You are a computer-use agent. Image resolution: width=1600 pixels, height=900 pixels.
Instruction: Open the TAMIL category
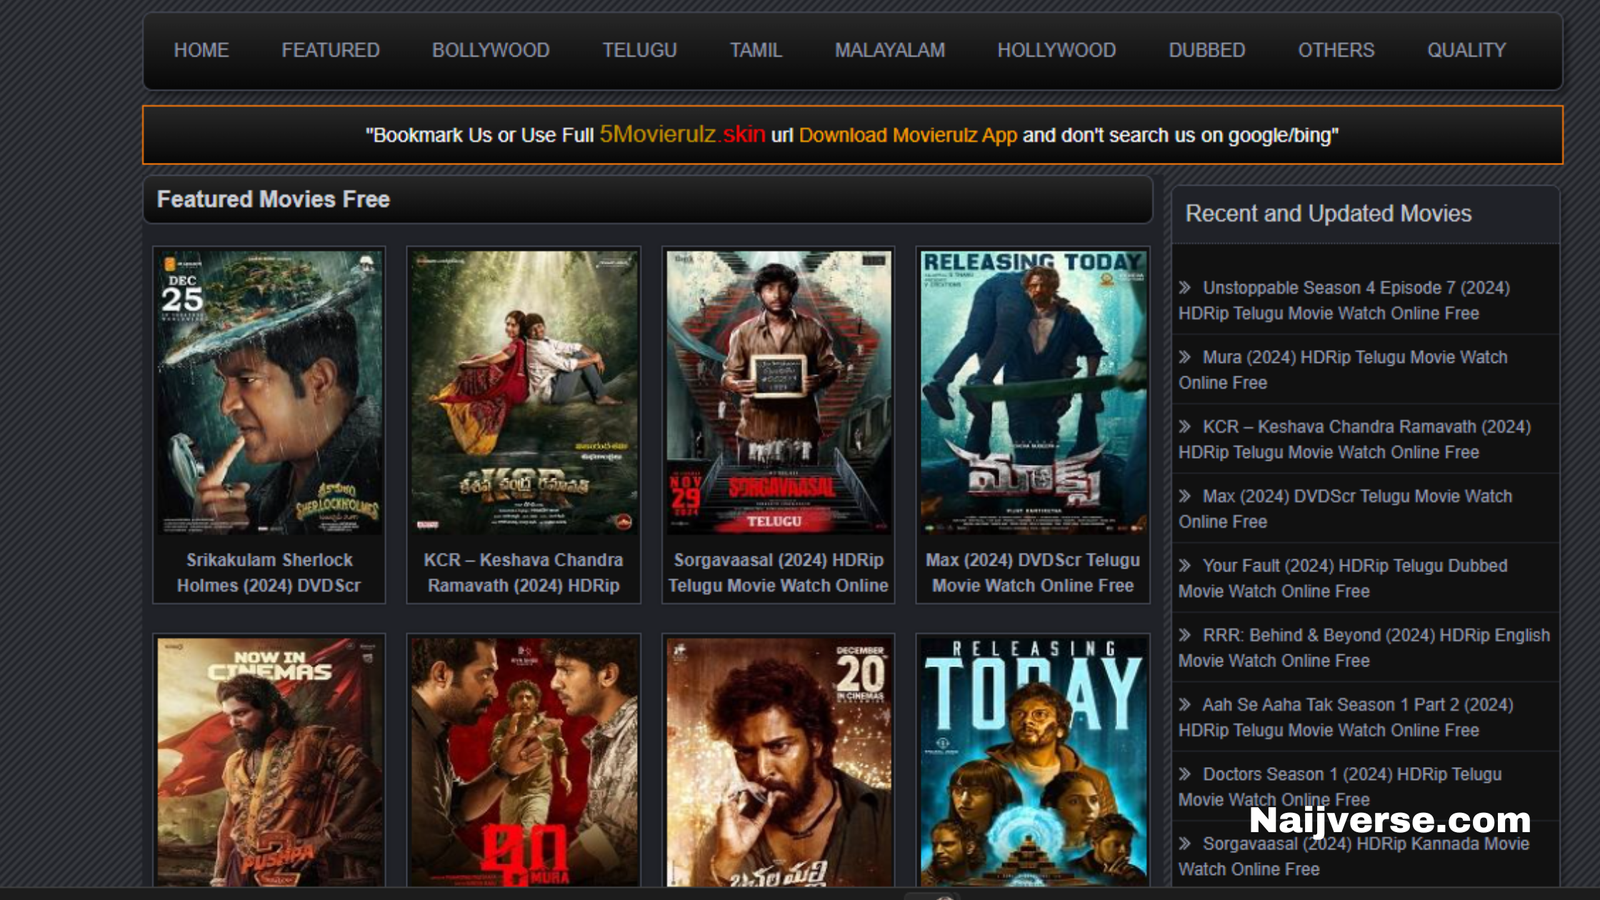[755, 50]
